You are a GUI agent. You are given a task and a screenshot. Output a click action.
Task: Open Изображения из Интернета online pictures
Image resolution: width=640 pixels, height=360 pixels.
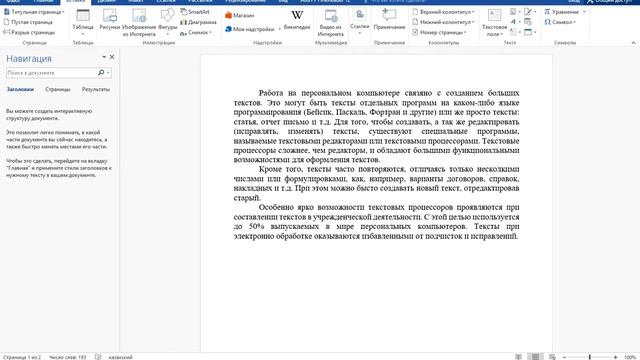point(139,23)
